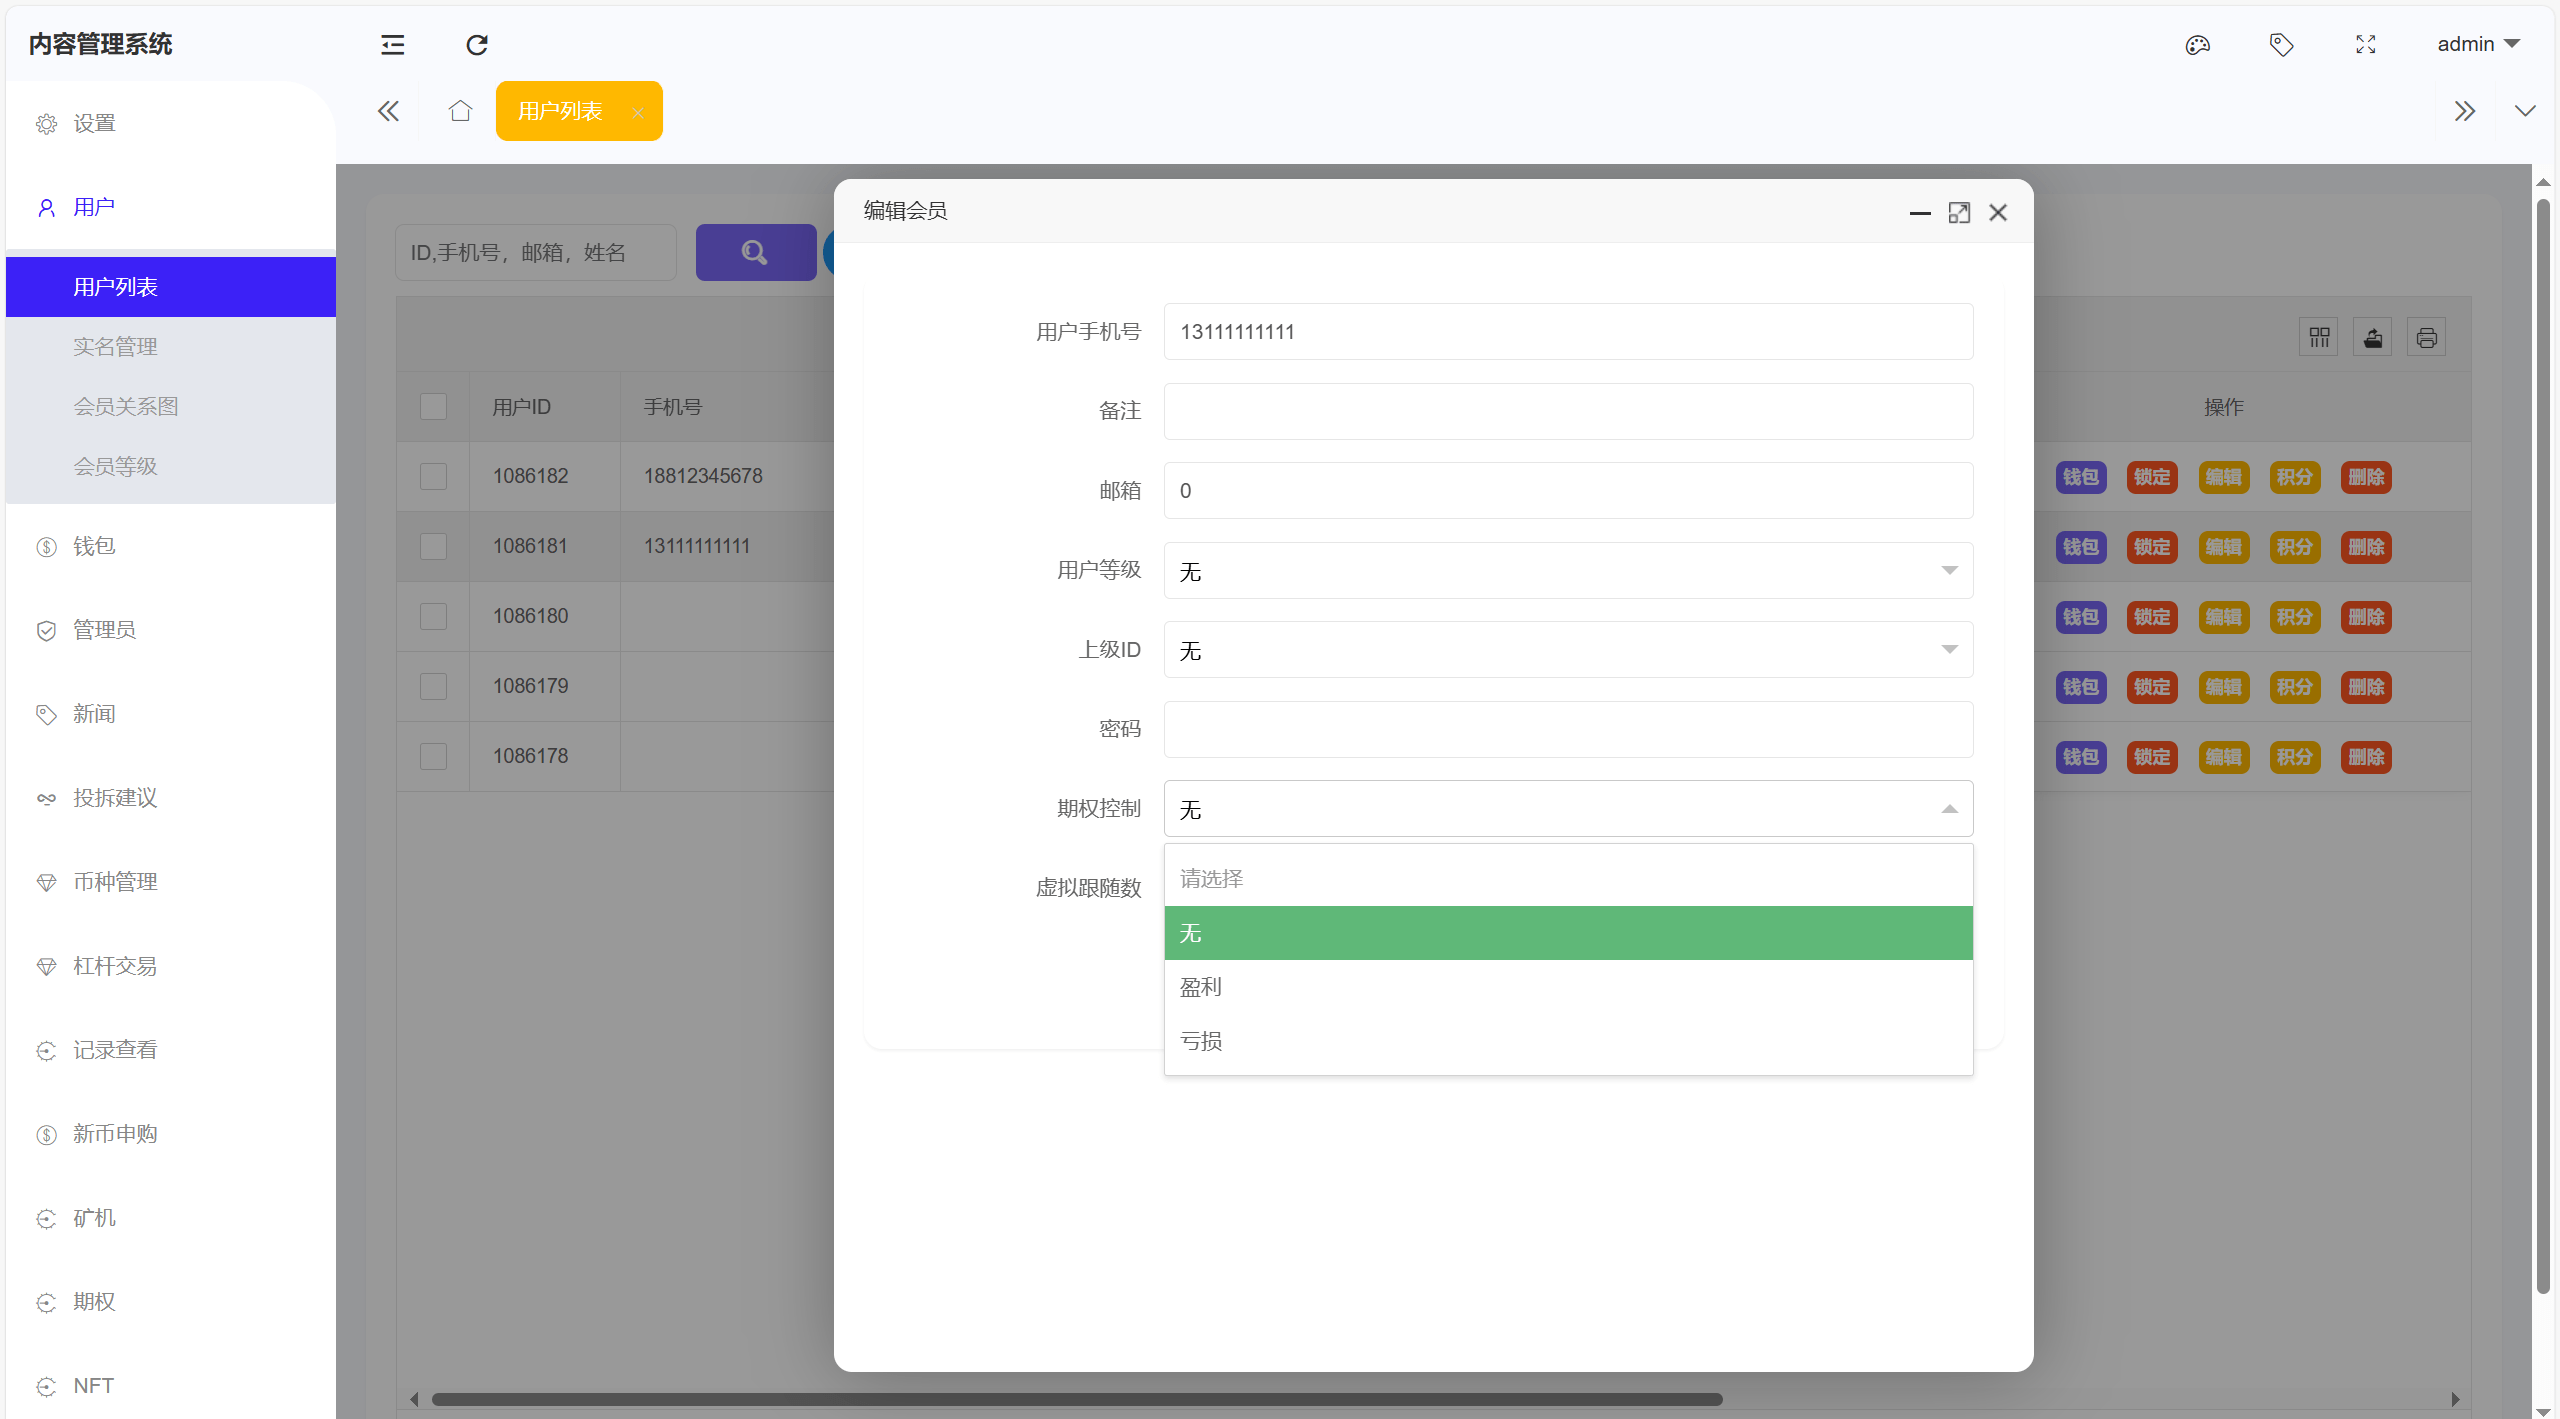Image resolution: width=2560 pixels, height=1419 pixels.
Task: Select the 钱包 sidebar icon
Action: click(46, 546)
